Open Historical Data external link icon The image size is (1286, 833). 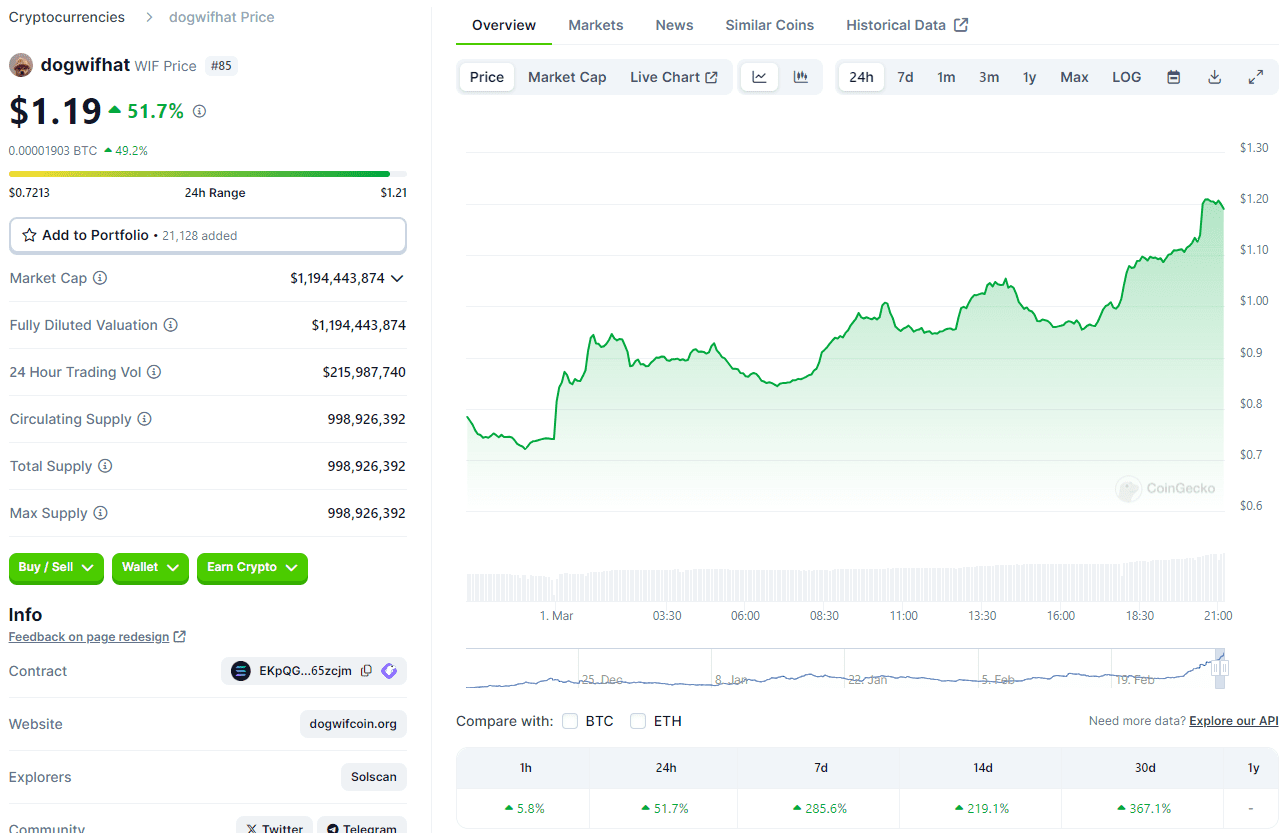pos(961,25)
